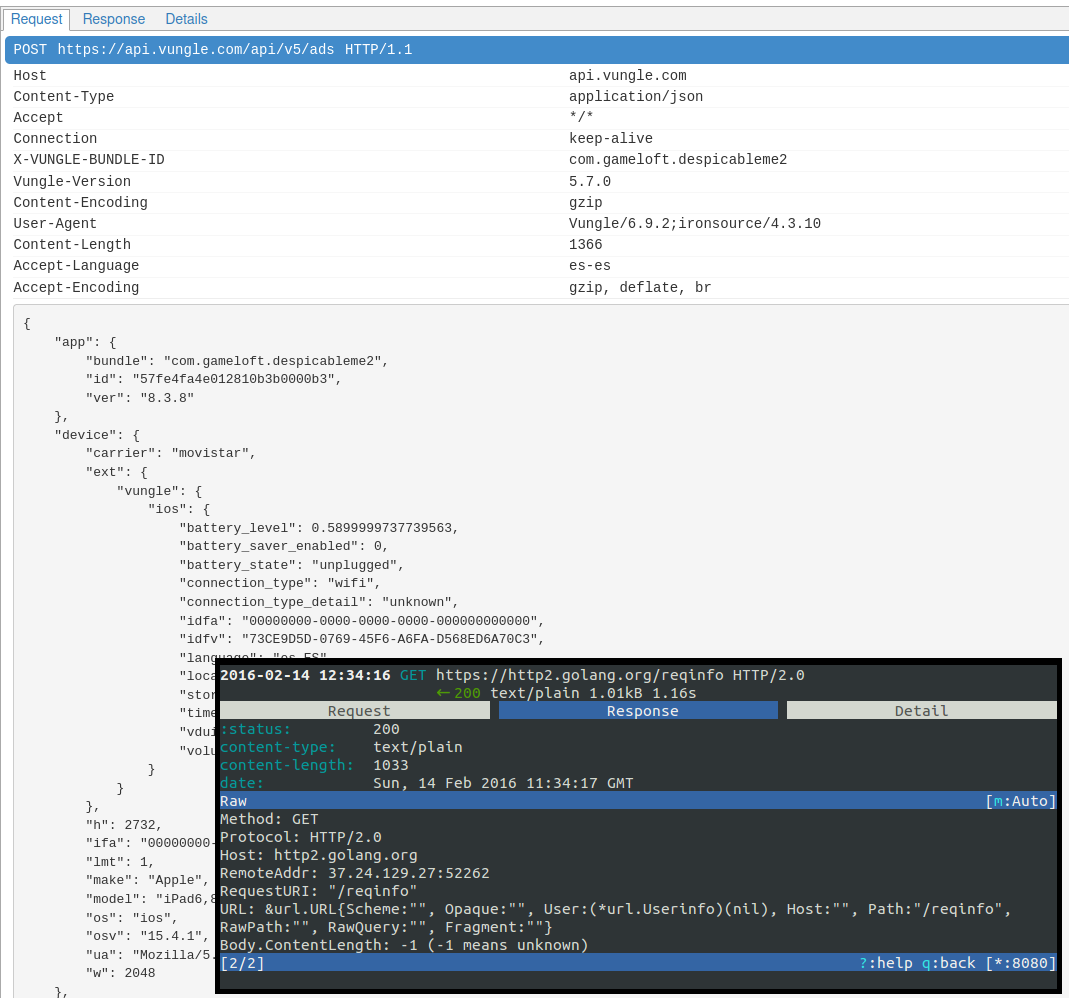Image resolution: width=1069 pixels, height=998 pixels.
Task: Click the "idfv" identifier line
Action: point(361,639)
